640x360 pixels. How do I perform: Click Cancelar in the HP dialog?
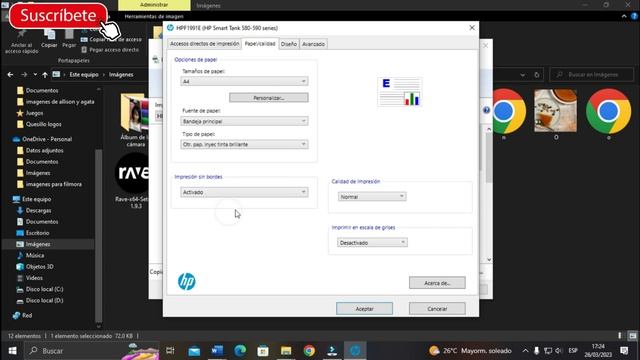(x=437, y=309)
